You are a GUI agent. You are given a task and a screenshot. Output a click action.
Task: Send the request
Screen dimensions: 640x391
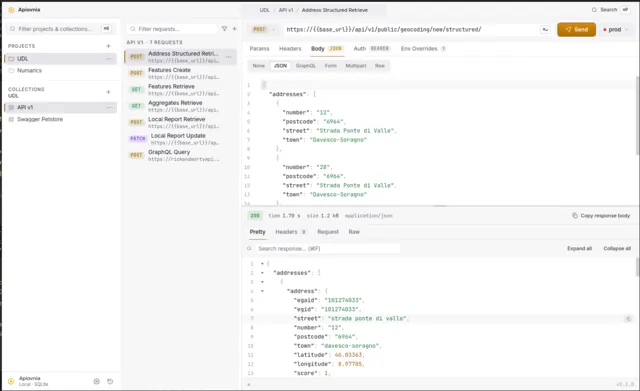[576, 29]
